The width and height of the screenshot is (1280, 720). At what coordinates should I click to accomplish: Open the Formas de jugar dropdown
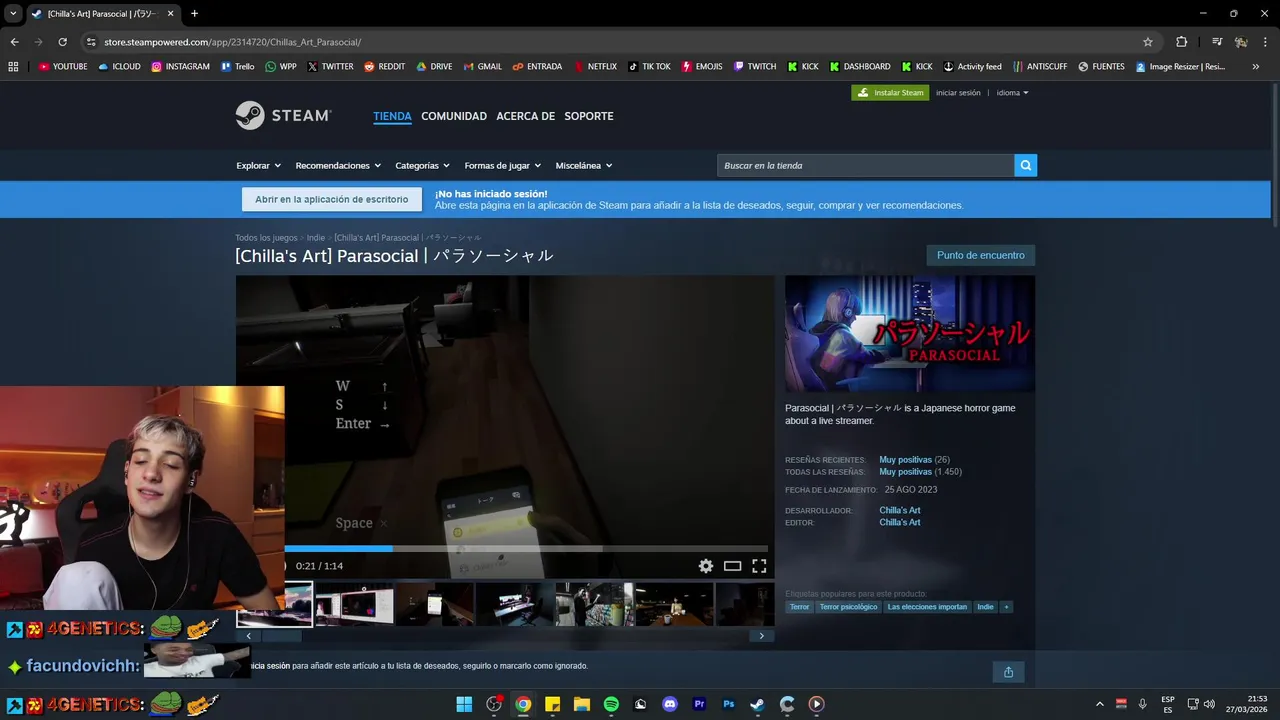point(502,166)
